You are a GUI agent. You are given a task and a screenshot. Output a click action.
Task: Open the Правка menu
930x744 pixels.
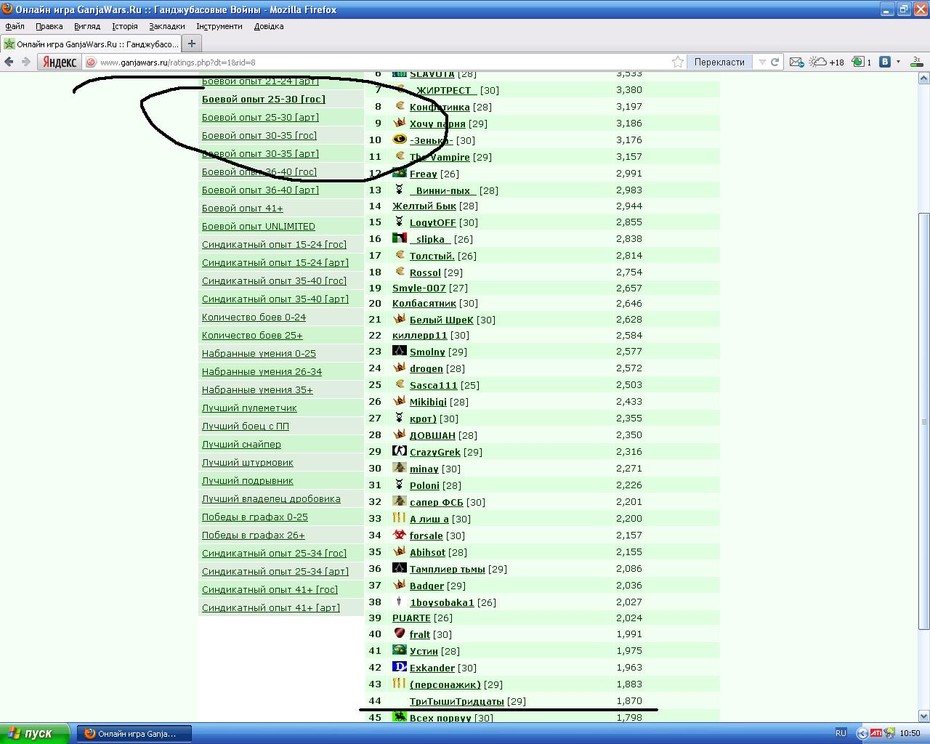49,26
